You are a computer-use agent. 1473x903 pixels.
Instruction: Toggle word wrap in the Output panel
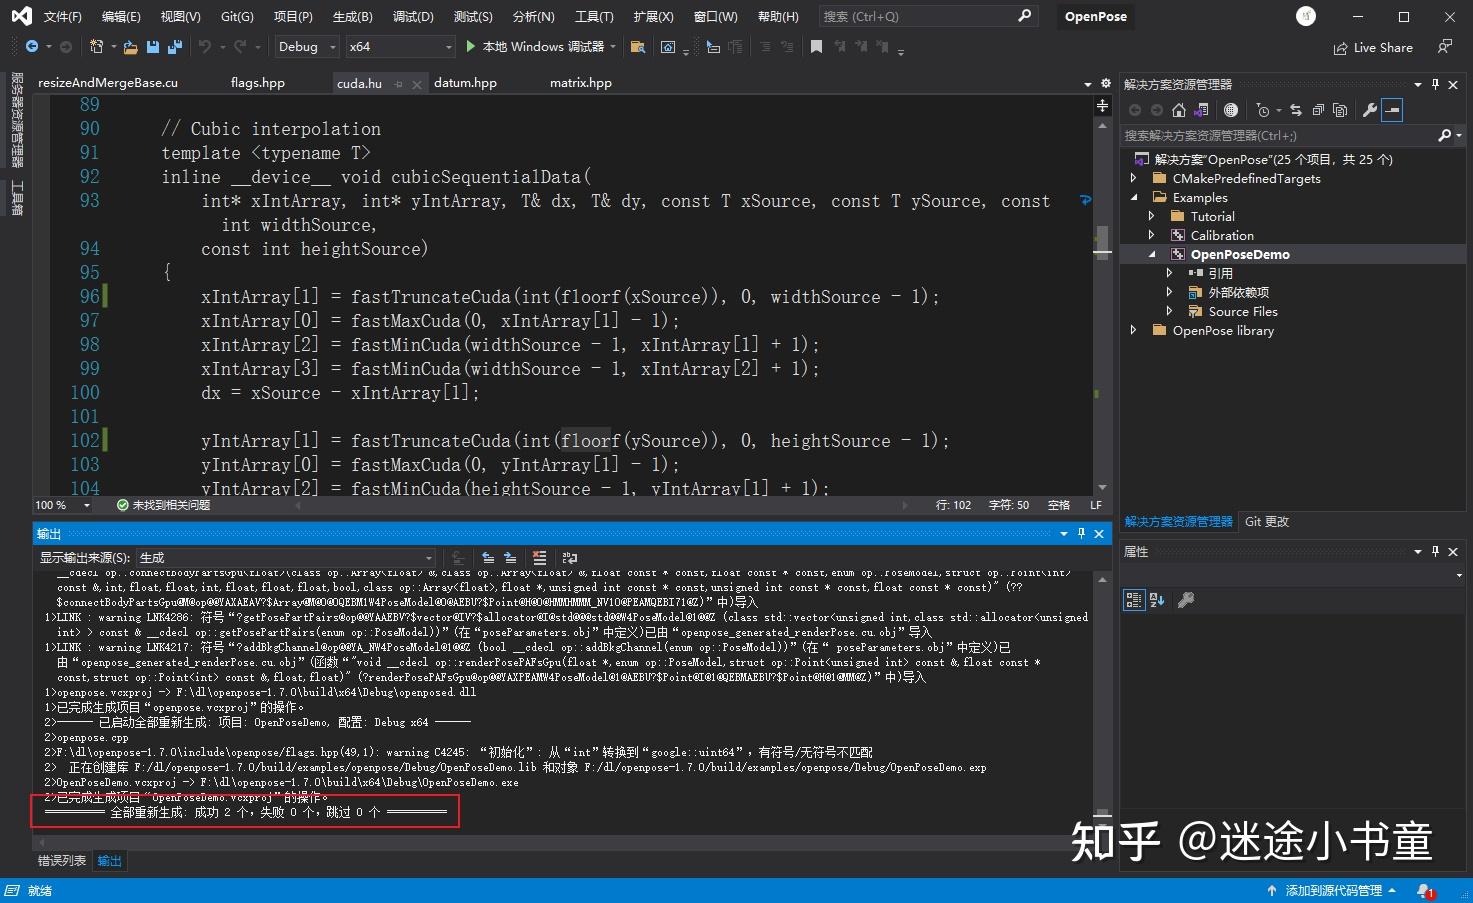(570, 557)
